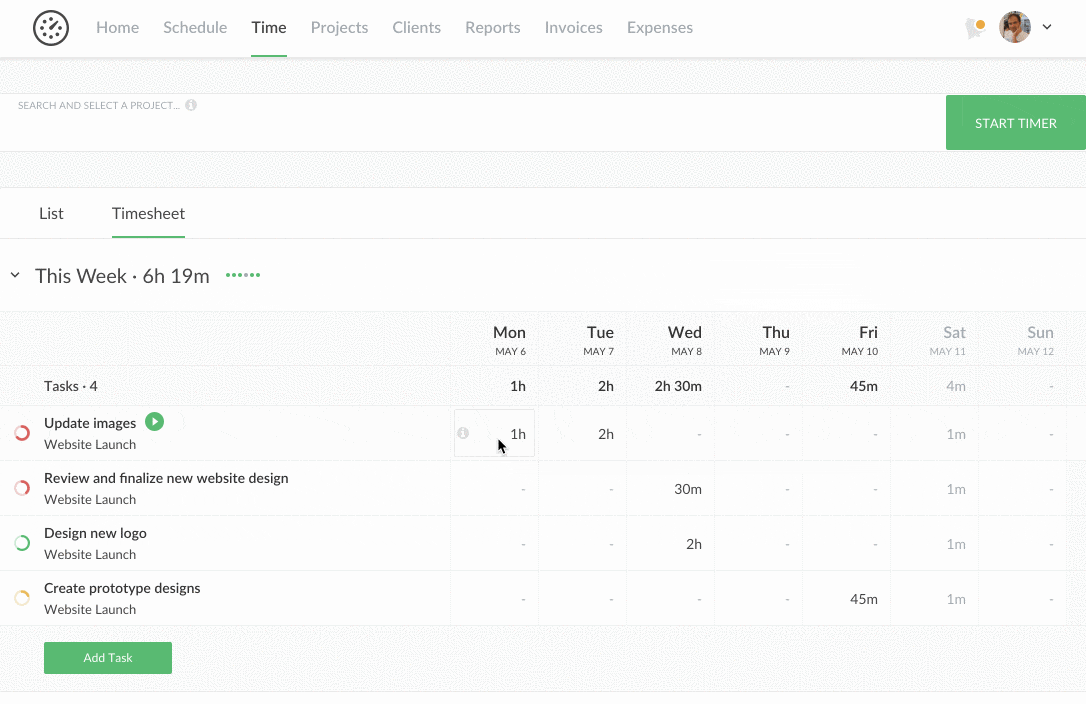Go to the Invoices page
Image resolution: width=1086 pixels, height=704 pixels.
tap(573, 28)
